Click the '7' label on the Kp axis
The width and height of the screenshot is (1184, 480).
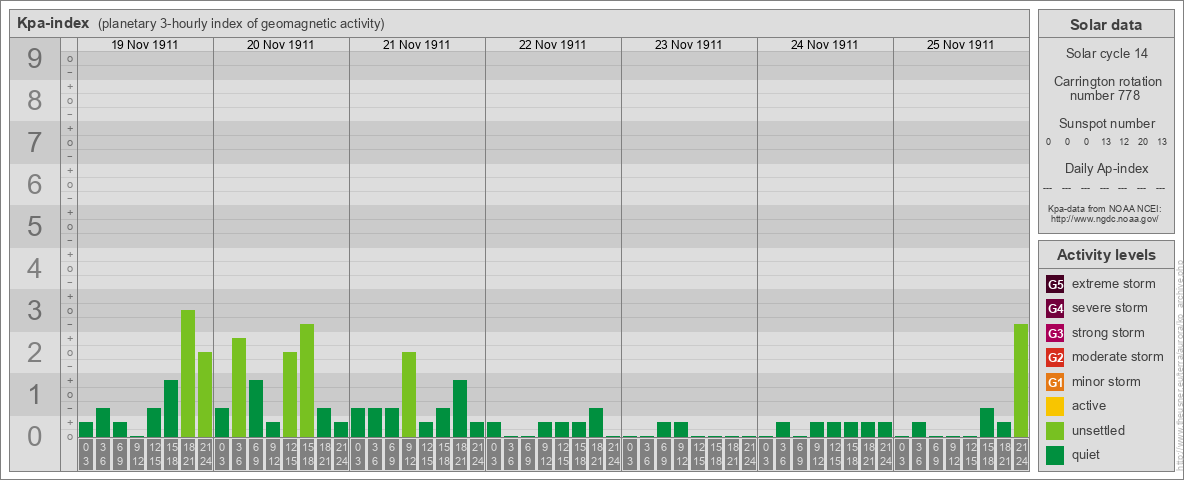35,143
